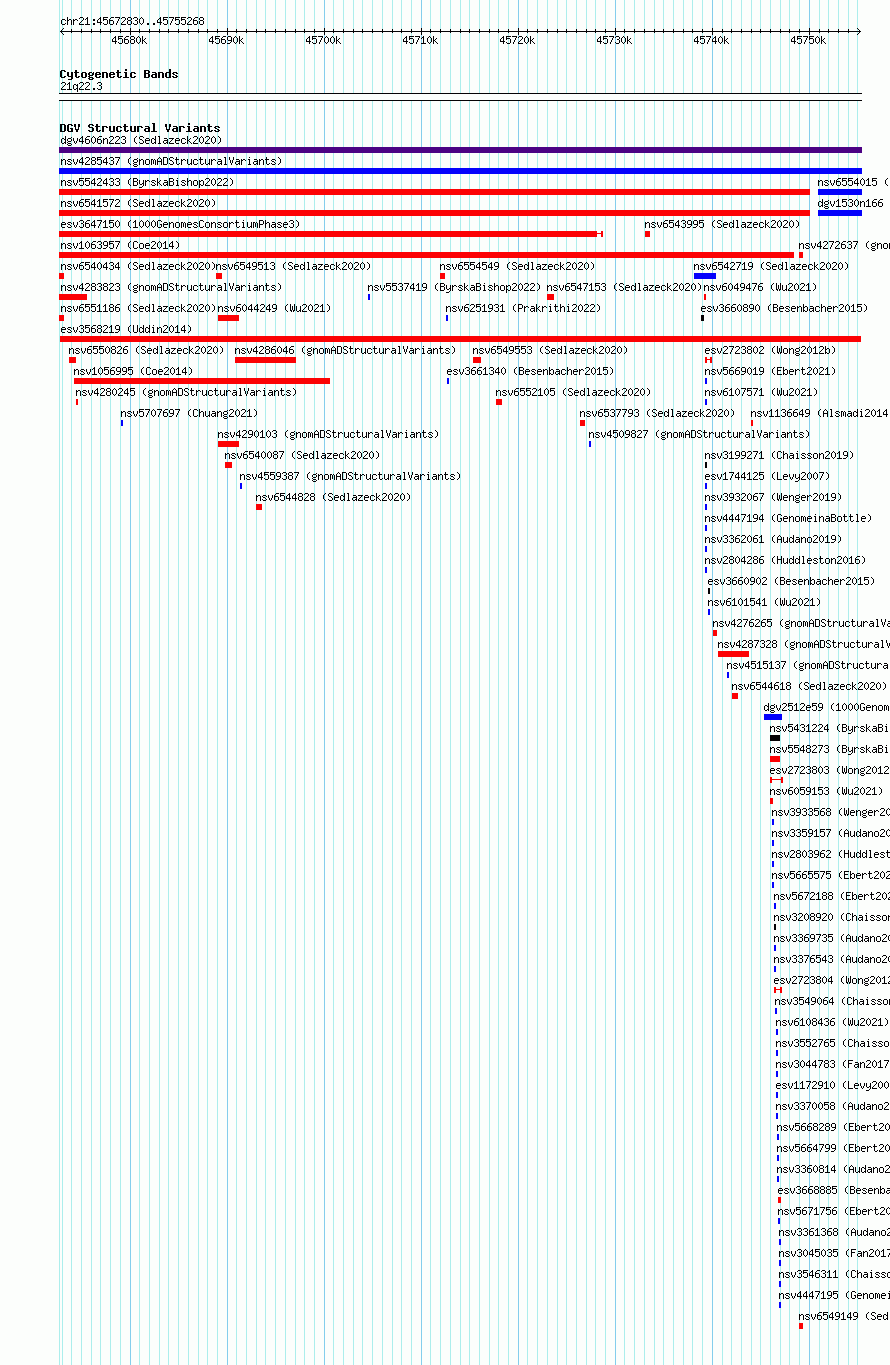890x1365 pixels.
Task: Click the red bar under nsv1056995
Action: click(202, 381)
